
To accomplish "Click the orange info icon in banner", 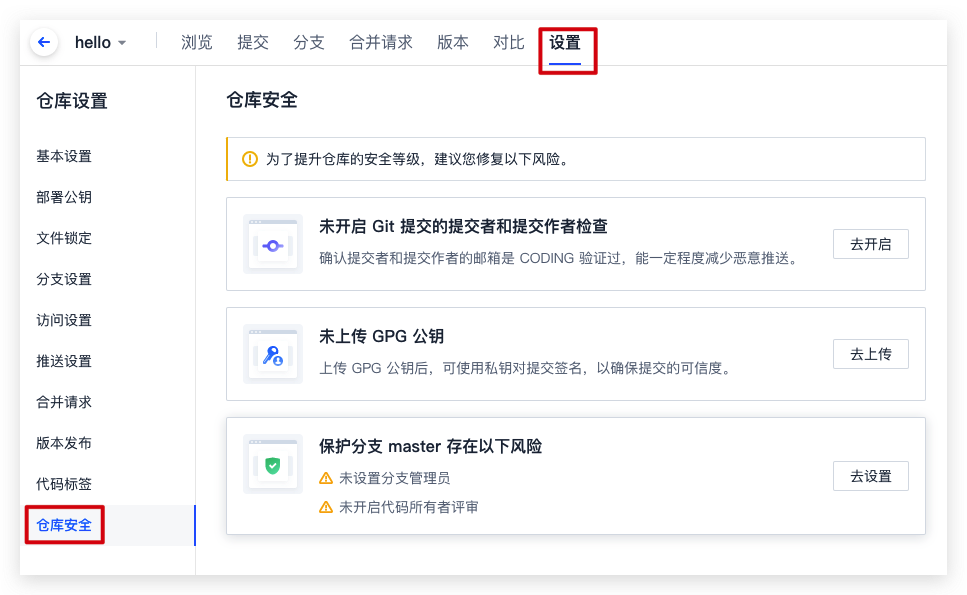I will click(x=250, y=159).
